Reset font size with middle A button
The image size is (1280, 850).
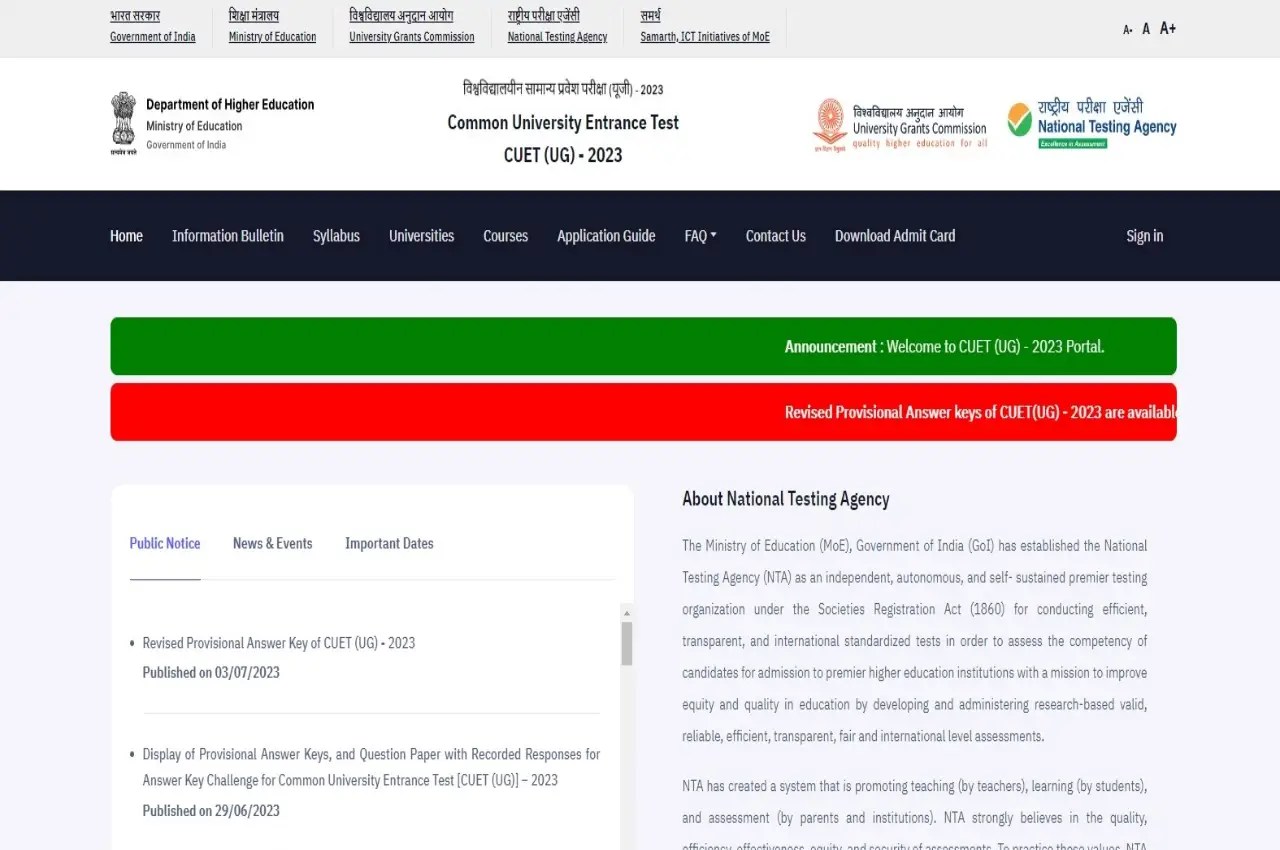pos(1146,29)
